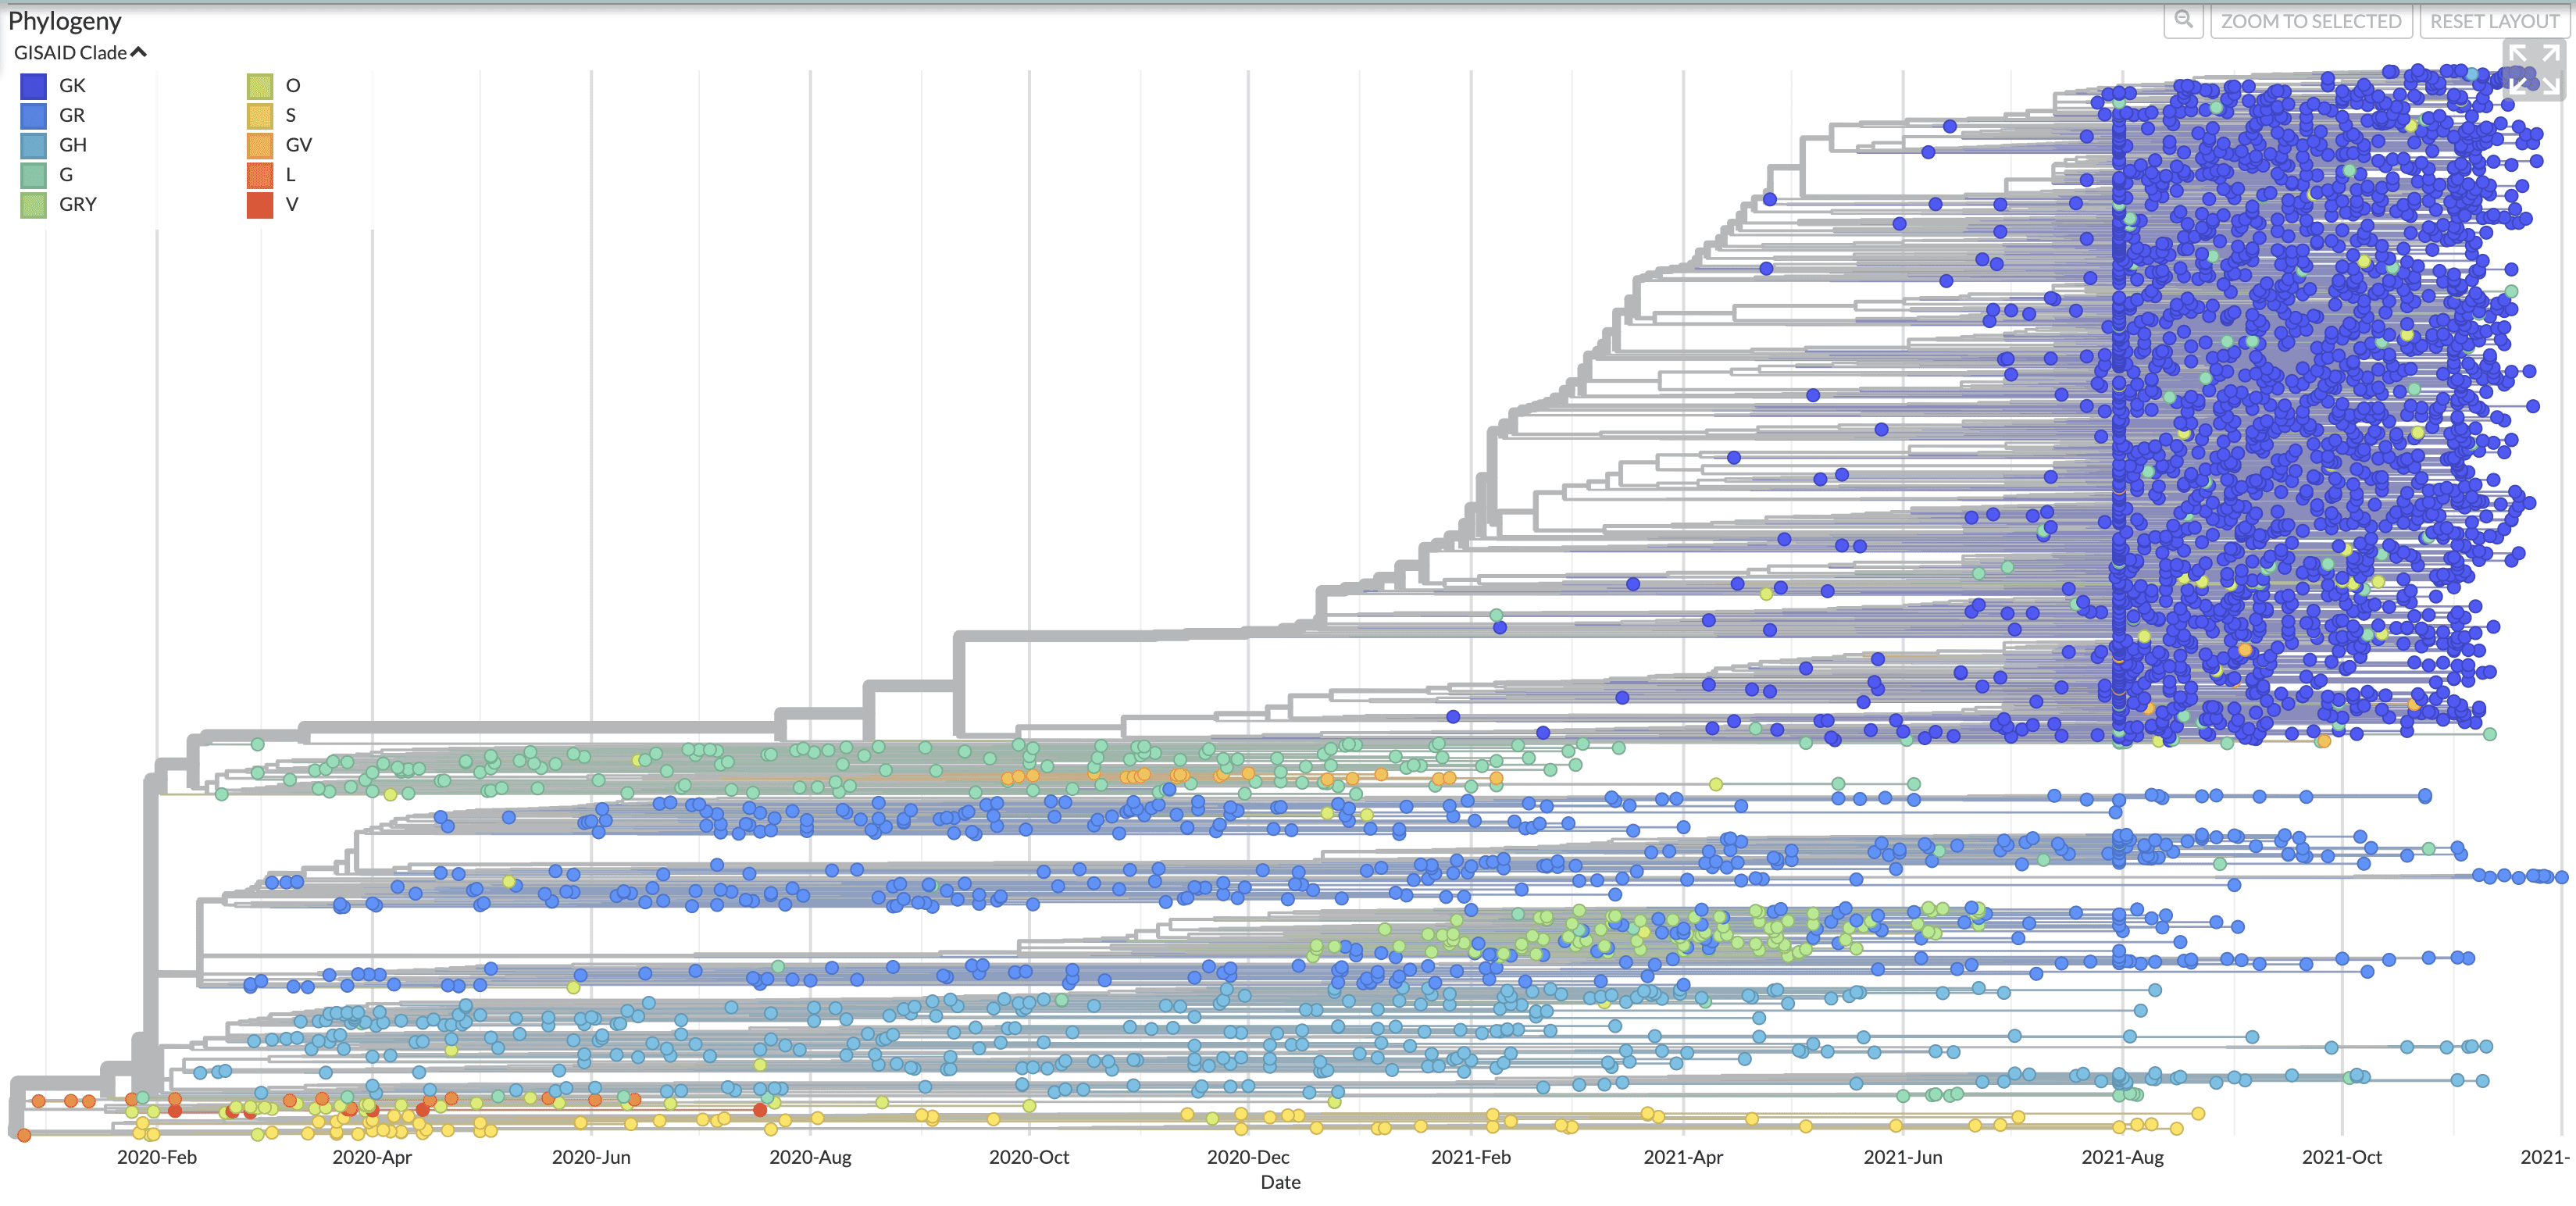Screen dimensions: 2576x1206
Task: Select the G clade legend swatch
Action: (x=33, y=175)
